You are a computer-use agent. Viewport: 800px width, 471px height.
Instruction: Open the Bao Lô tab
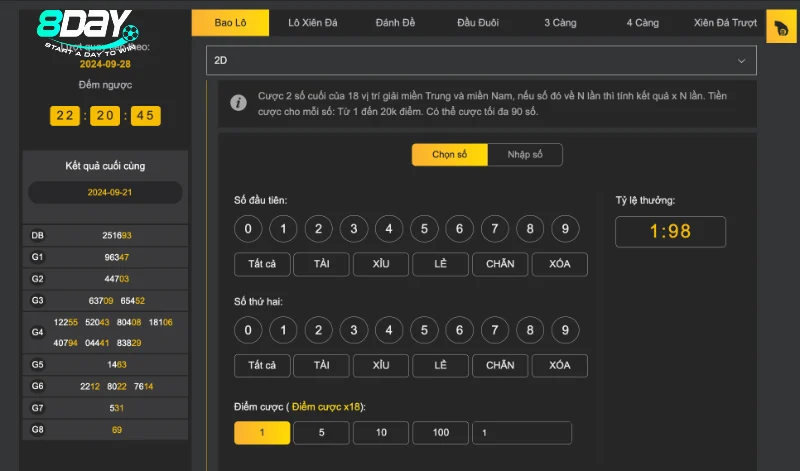[x=230, y=22]
